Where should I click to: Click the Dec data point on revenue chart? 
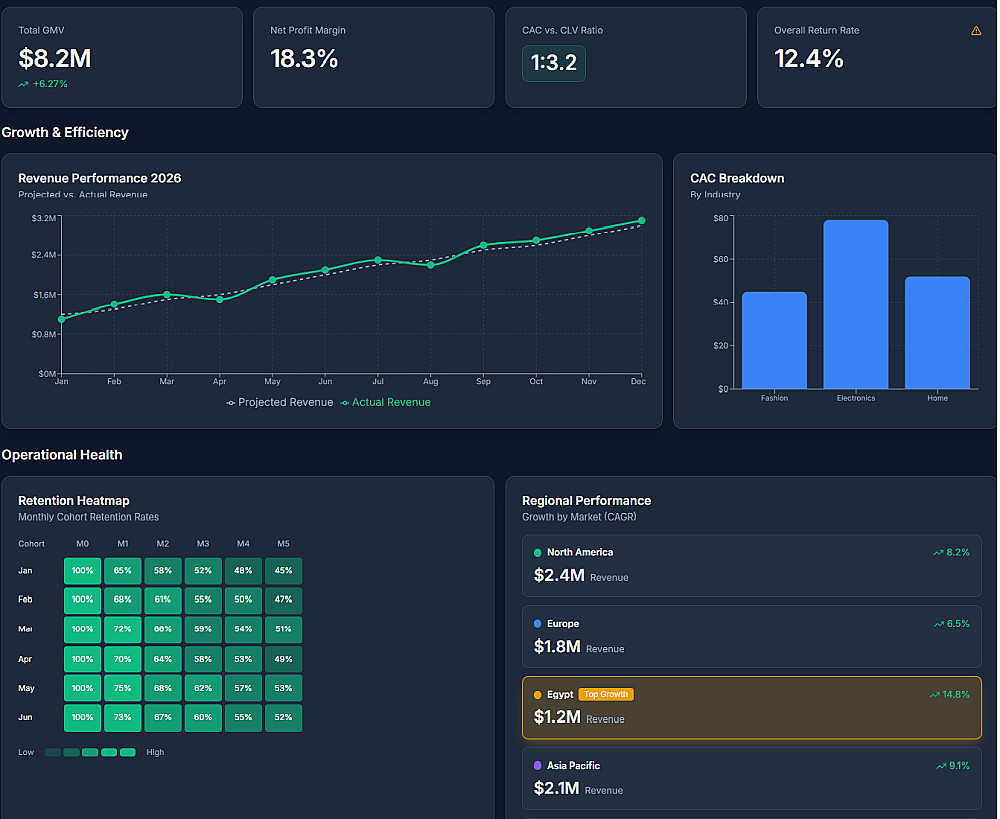pos(642,221)
